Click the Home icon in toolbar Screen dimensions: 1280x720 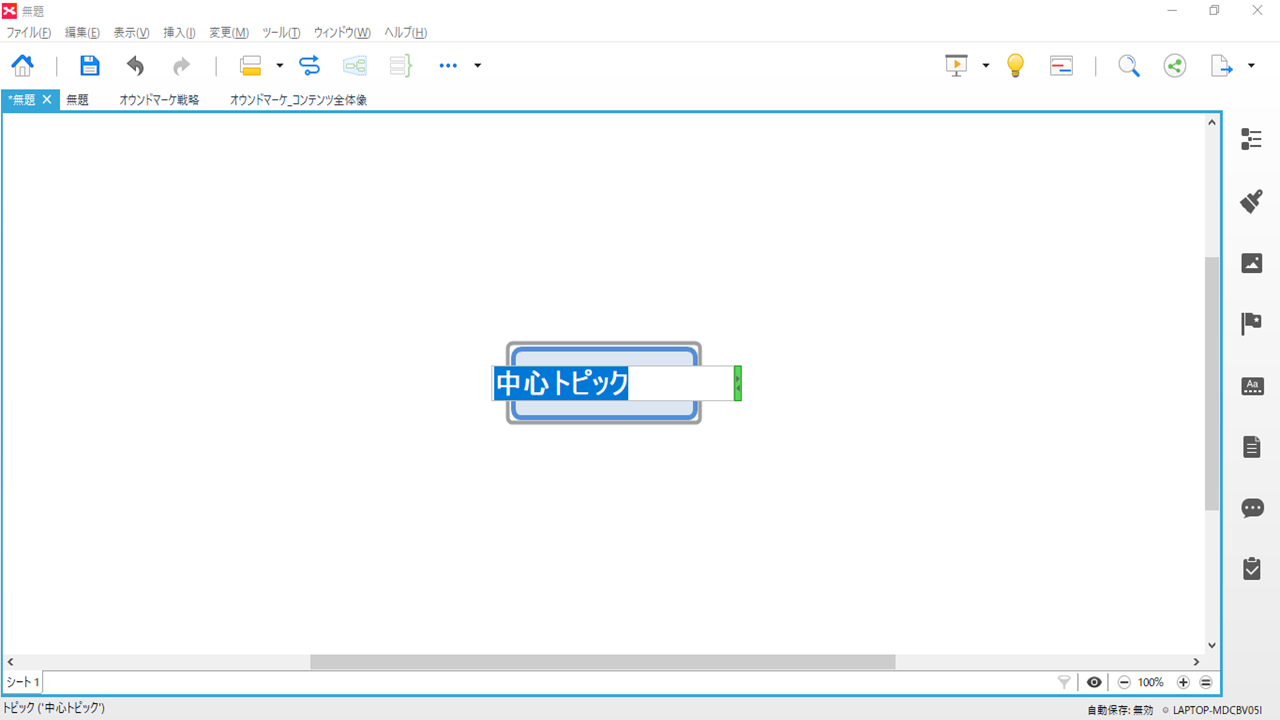(22, 66)
